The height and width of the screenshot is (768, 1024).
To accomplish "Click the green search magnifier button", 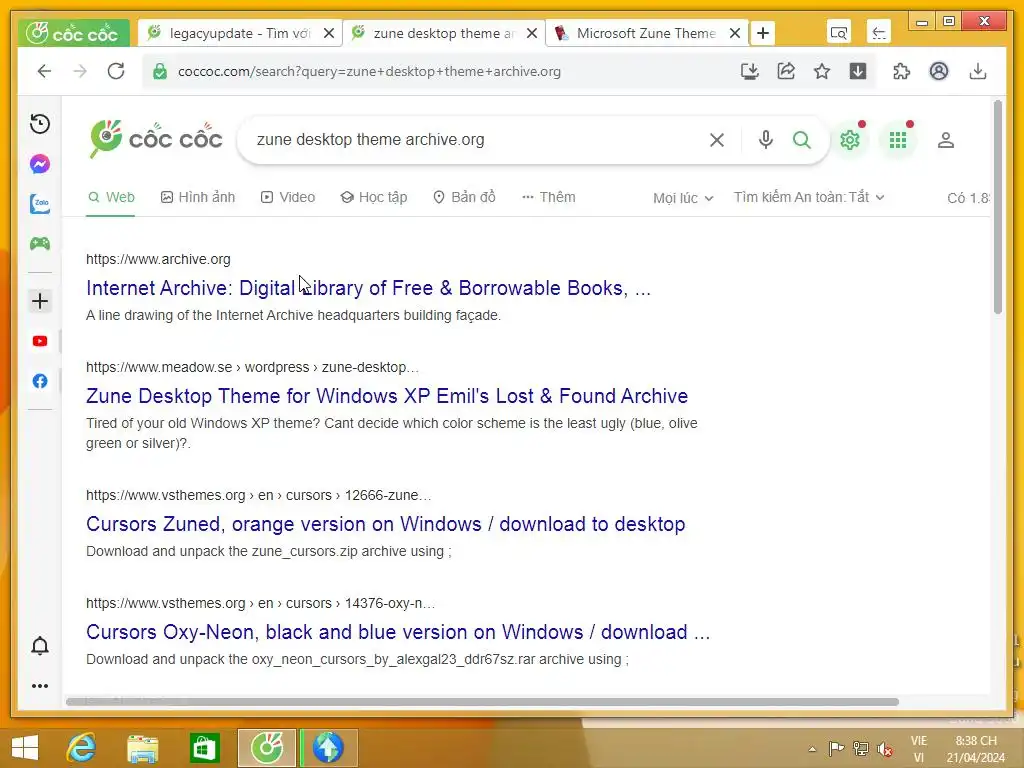I will tap(802, 140).
